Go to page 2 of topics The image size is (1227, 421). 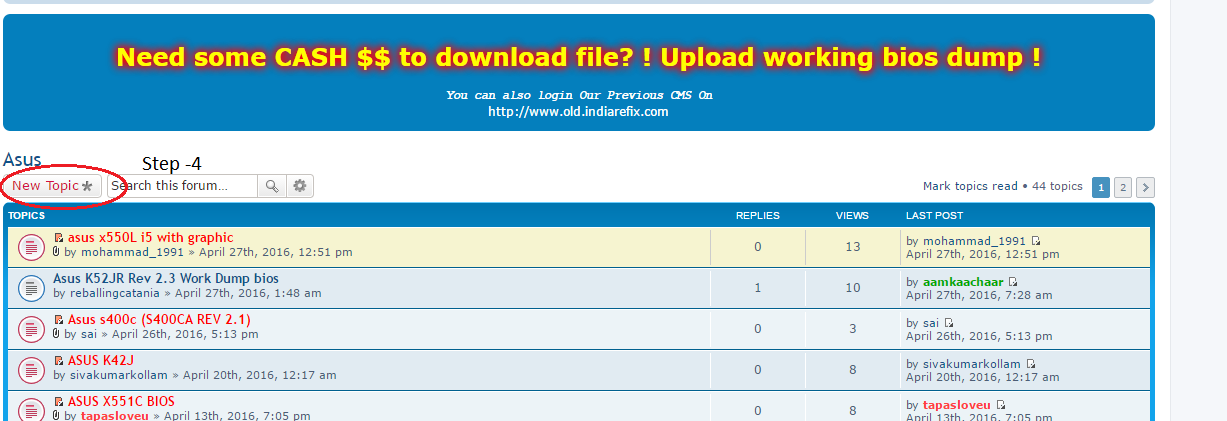pyautogui.click(x=1123, y=187)
